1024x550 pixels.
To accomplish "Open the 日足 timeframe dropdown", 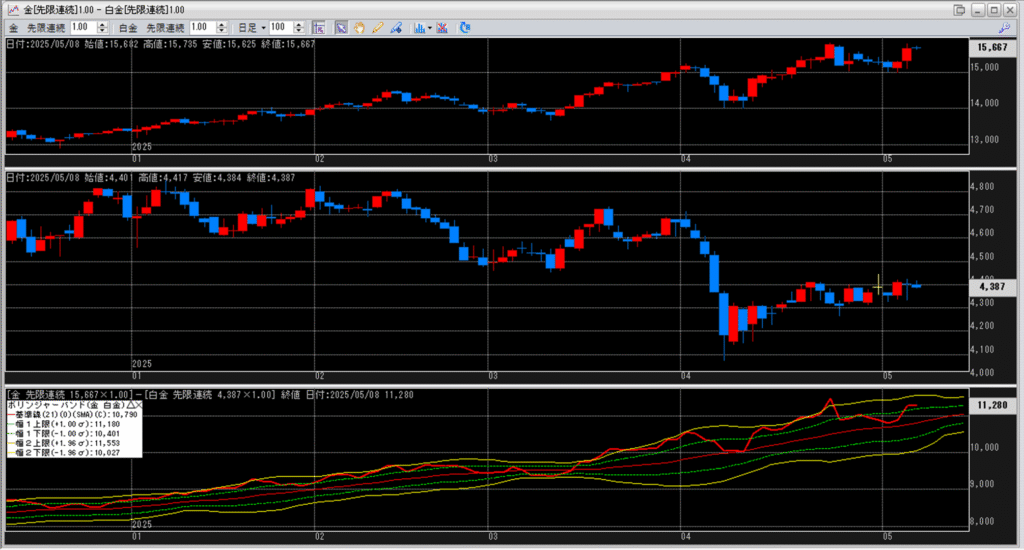I will (x=252, y=27).
